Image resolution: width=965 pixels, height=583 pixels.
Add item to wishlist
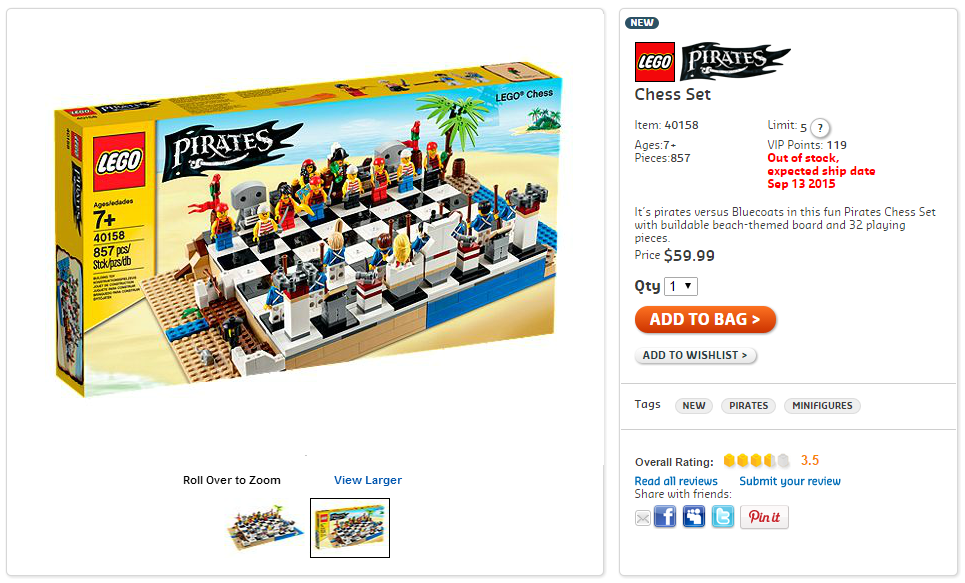tap(695, 355)
